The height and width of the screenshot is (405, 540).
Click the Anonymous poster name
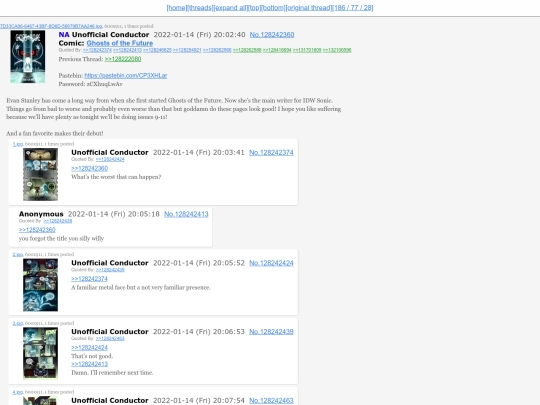coord(41,214)
